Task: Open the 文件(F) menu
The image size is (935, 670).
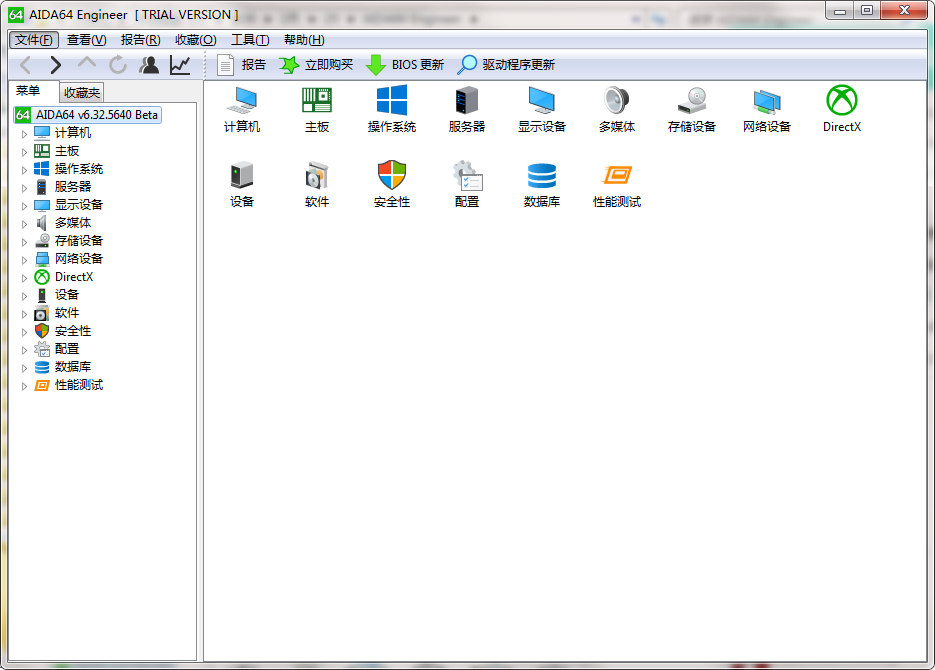Action: coord(34,40)
